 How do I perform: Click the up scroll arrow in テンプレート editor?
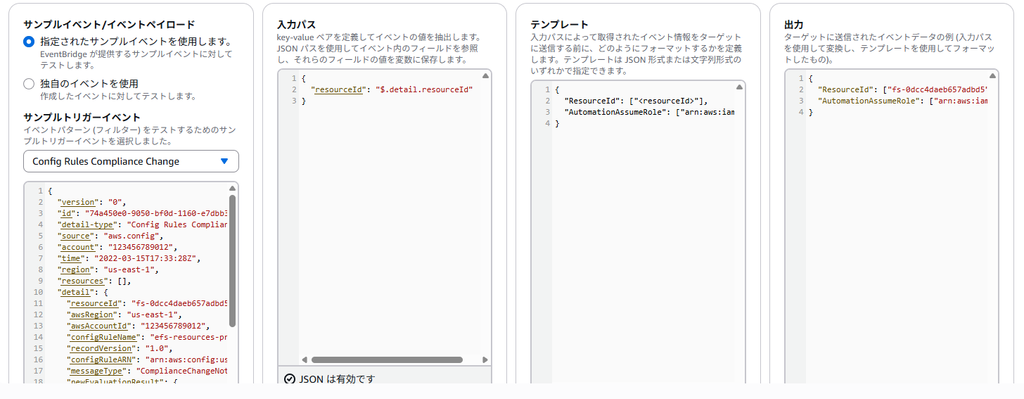pyautogui.click(x=739, y=87)
